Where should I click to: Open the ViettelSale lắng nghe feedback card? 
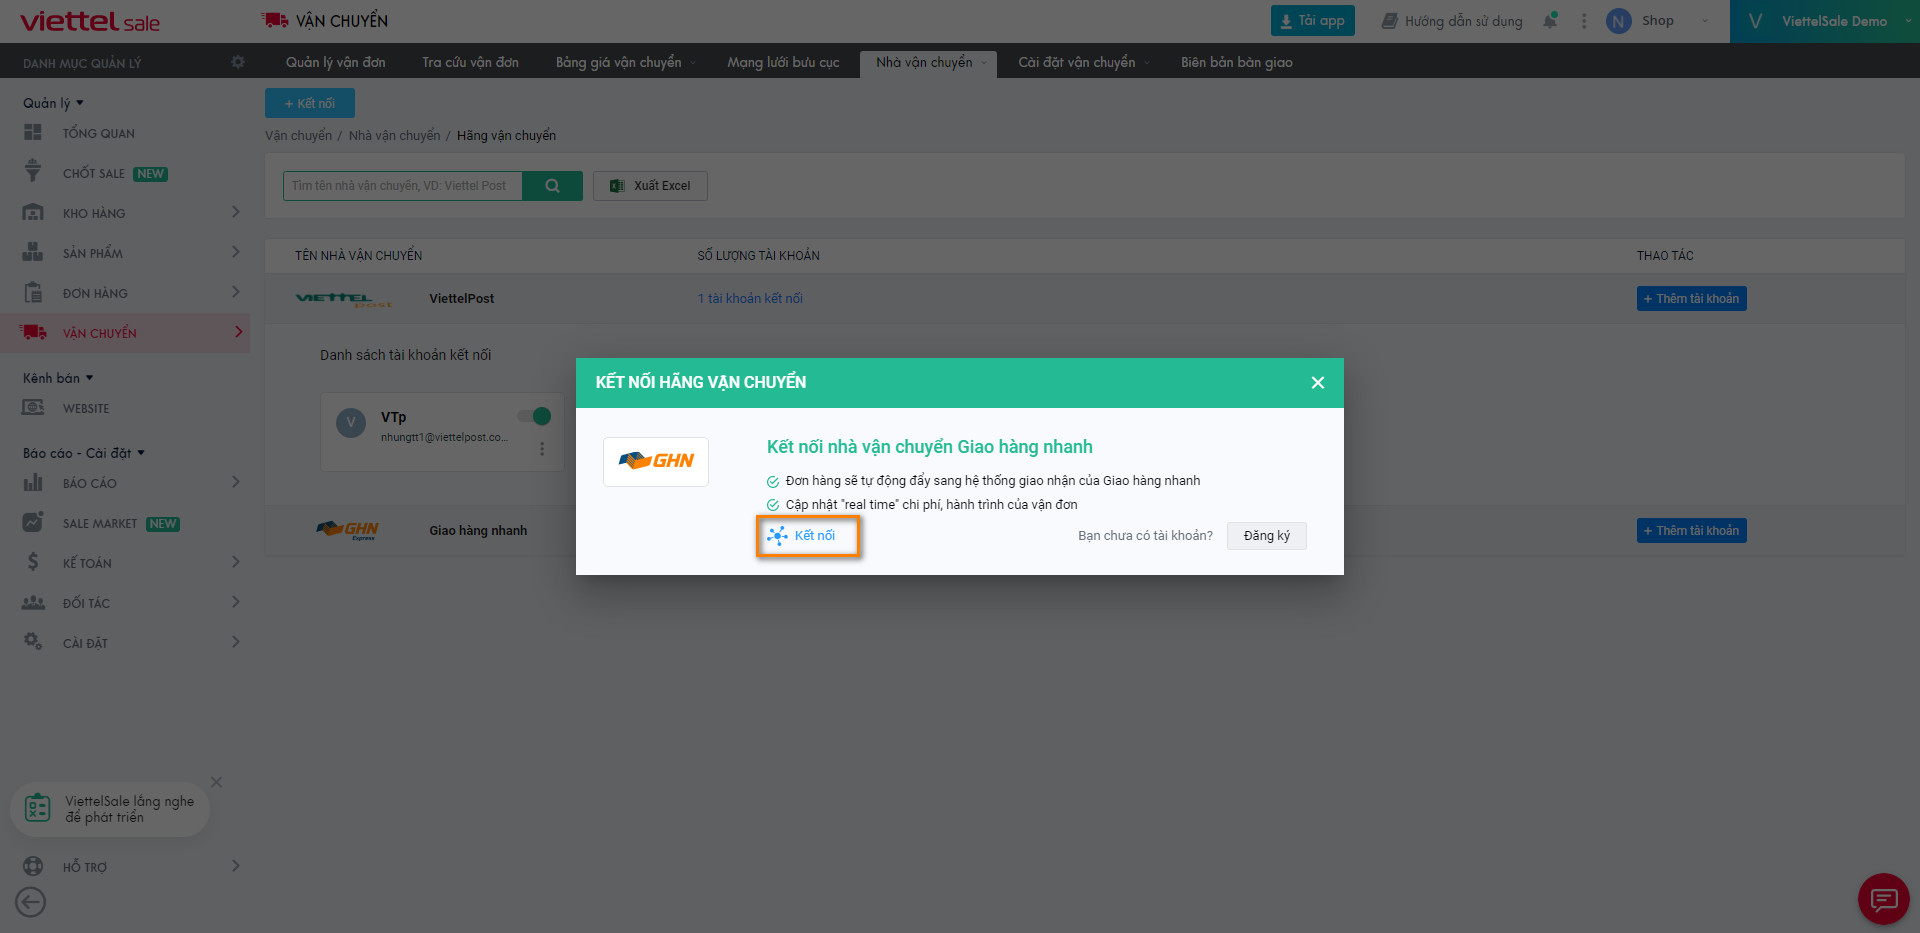click(110, 809)
